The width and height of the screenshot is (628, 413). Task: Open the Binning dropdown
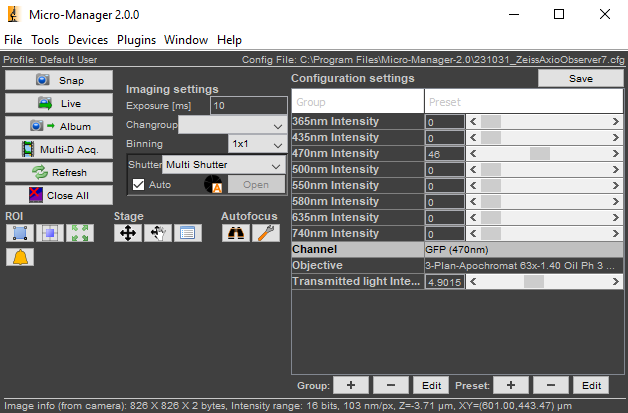pyautogui.click(x=257, y=144)
